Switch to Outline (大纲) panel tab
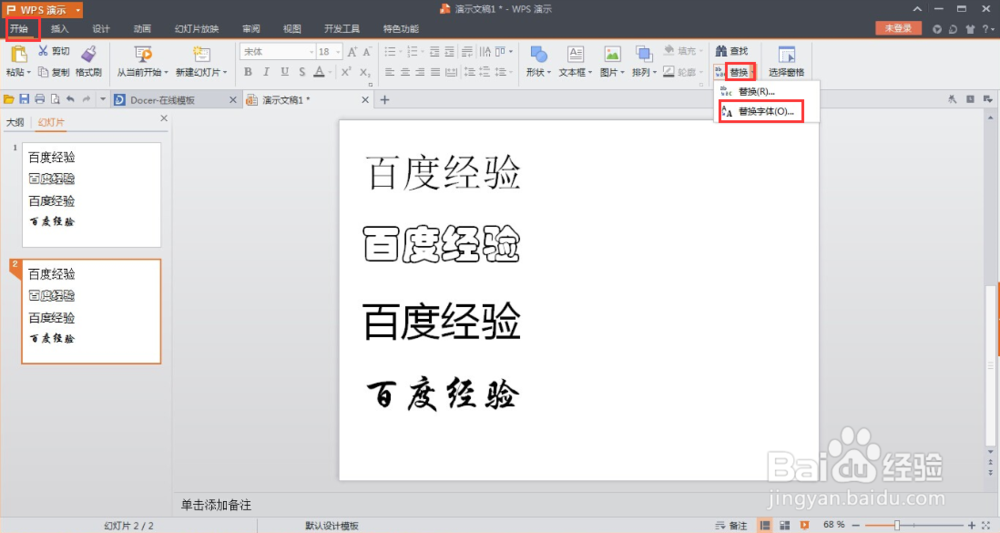Viewport: 1000px width, 533px height. click(15, 122)
